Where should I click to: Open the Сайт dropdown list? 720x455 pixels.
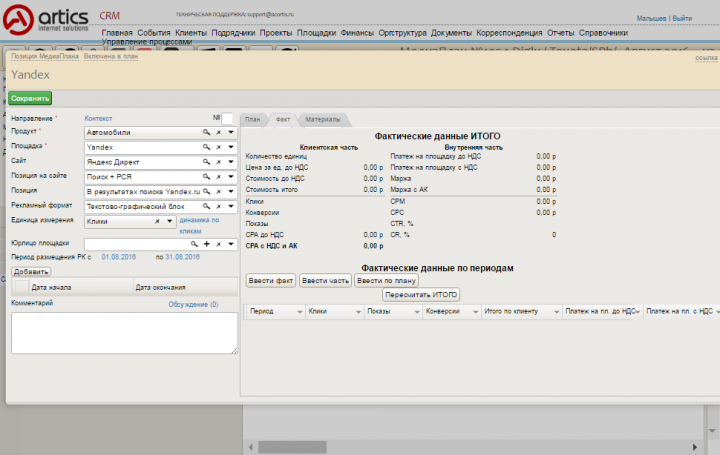click(x=231, y=162)
